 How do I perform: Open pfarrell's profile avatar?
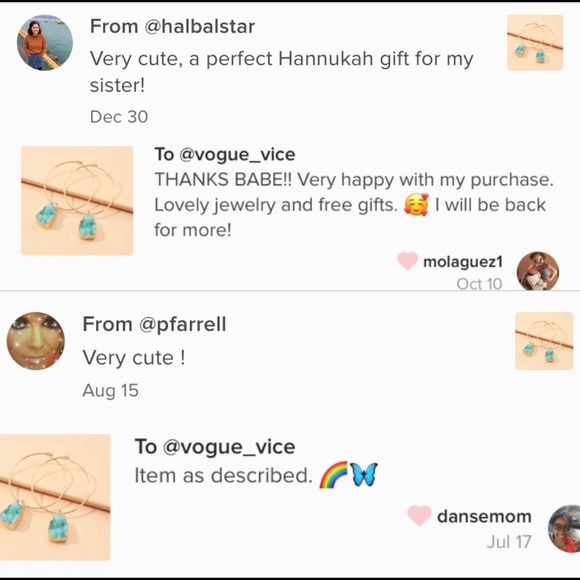36,341
